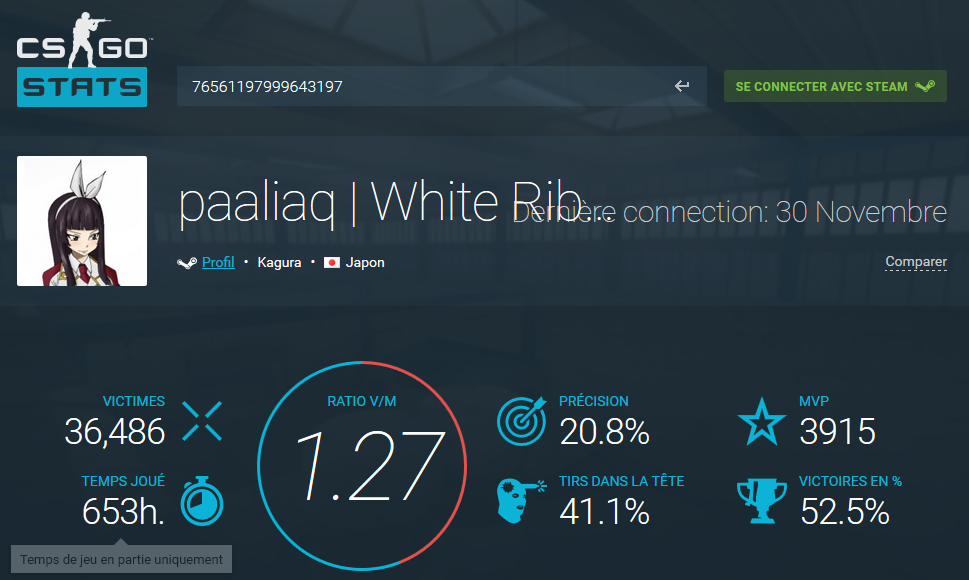
Task: Click the MVP star icon
Action: click(762, 421)
